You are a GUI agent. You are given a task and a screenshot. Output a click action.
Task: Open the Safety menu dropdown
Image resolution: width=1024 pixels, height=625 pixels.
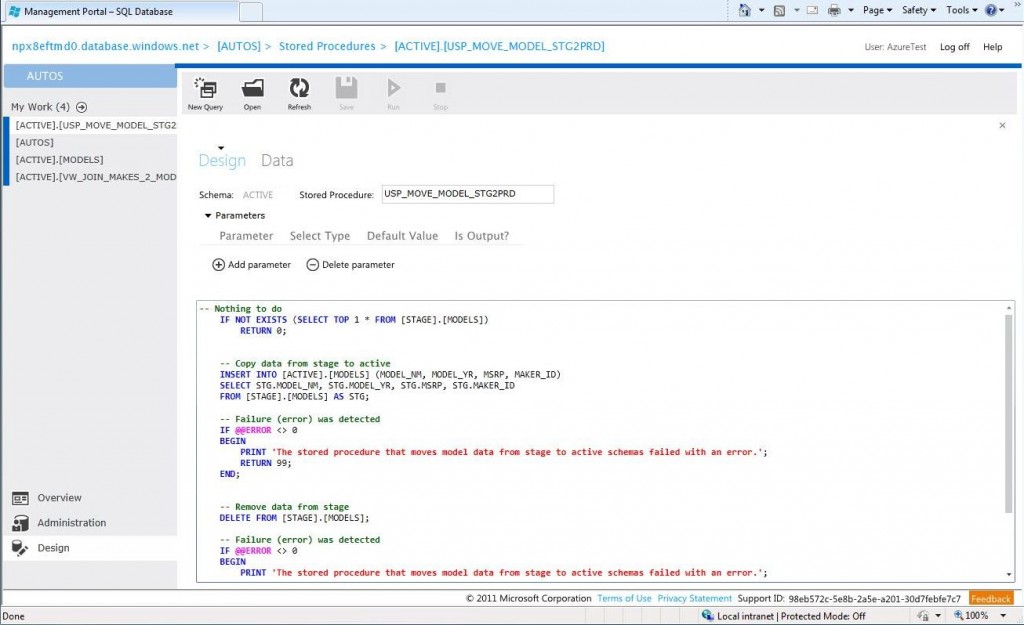point(916,9)
